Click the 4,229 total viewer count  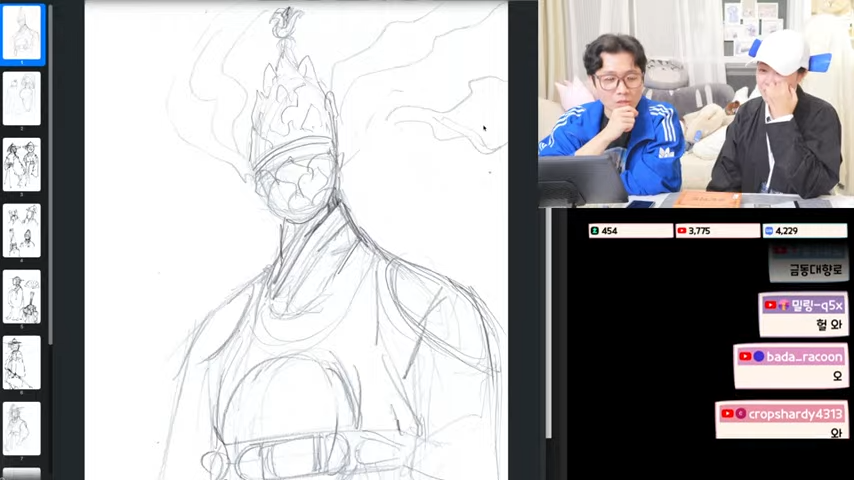[786, 231]
